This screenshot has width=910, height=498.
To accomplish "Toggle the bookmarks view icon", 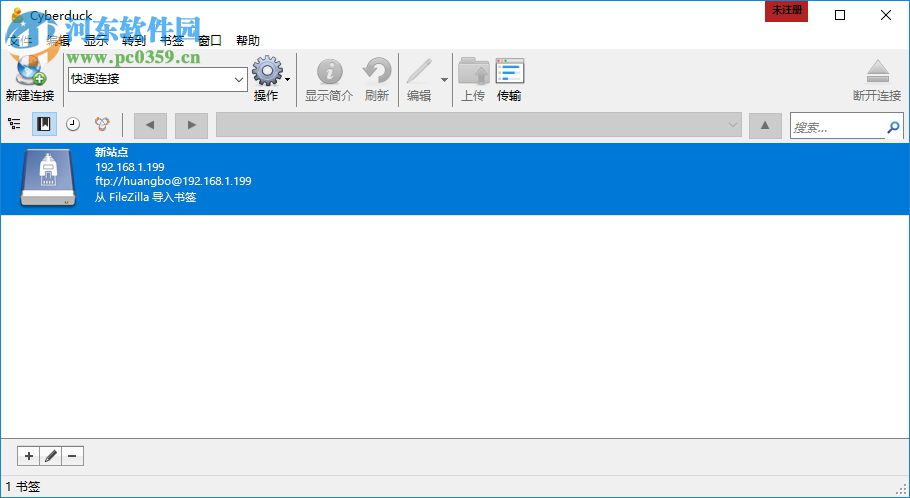I will [x=44, y=124].
